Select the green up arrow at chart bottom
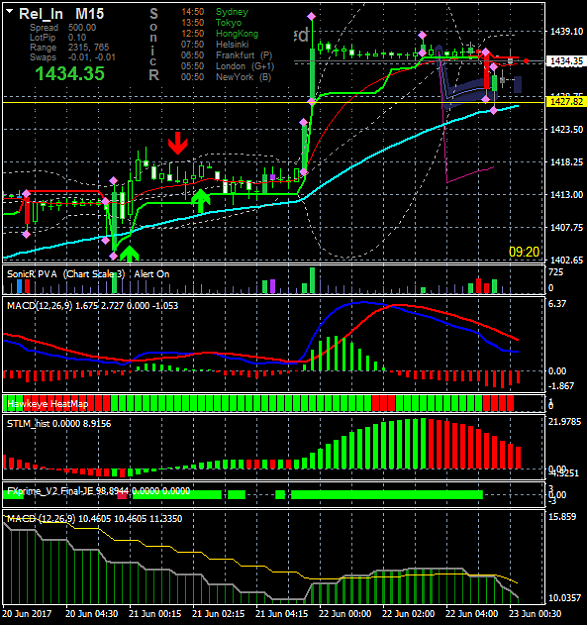The height and width of the screenshot is (625, 587). [x=129, y=254]
